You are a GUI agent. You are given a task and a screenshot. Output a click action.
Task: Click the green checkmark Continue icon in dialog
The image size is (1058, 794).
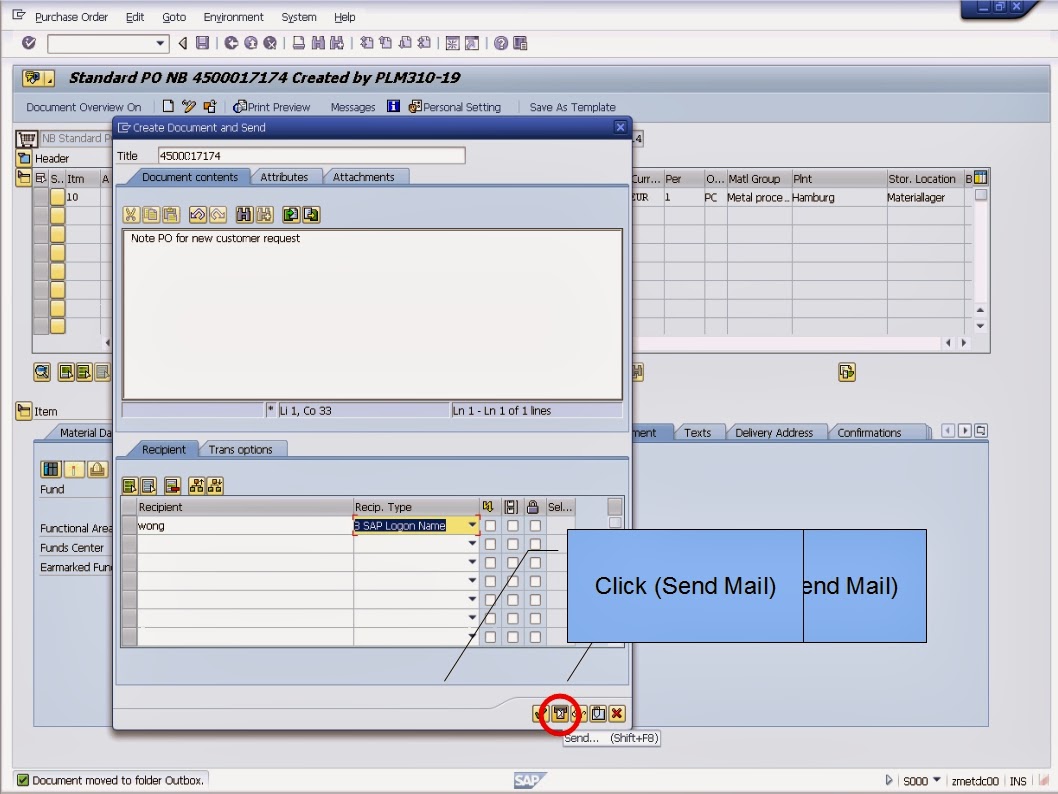(540, 713)
